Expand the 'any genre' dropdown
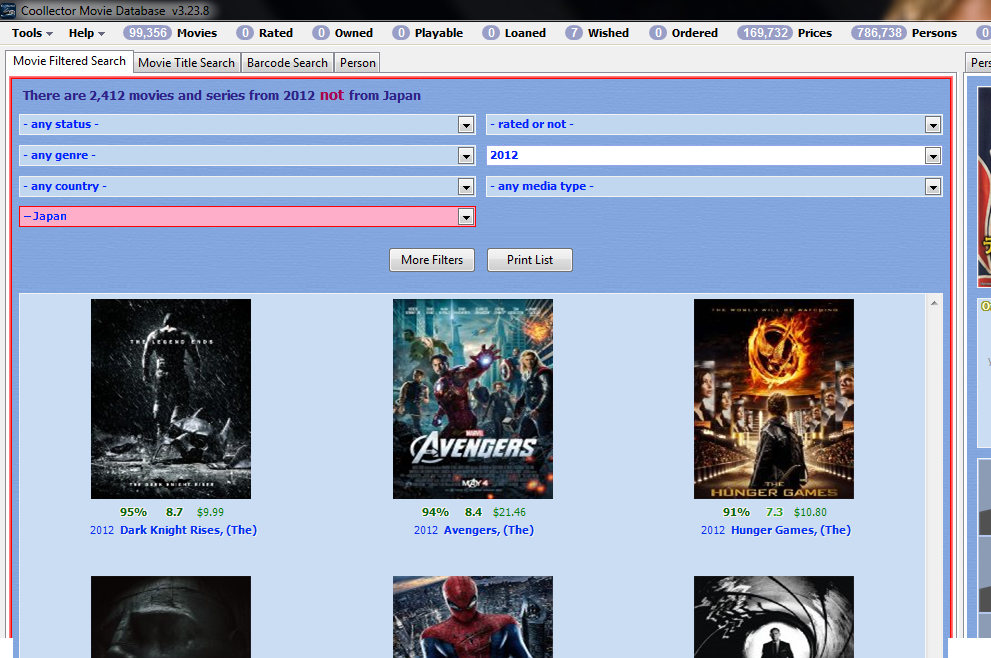 (x=466, y=155)
